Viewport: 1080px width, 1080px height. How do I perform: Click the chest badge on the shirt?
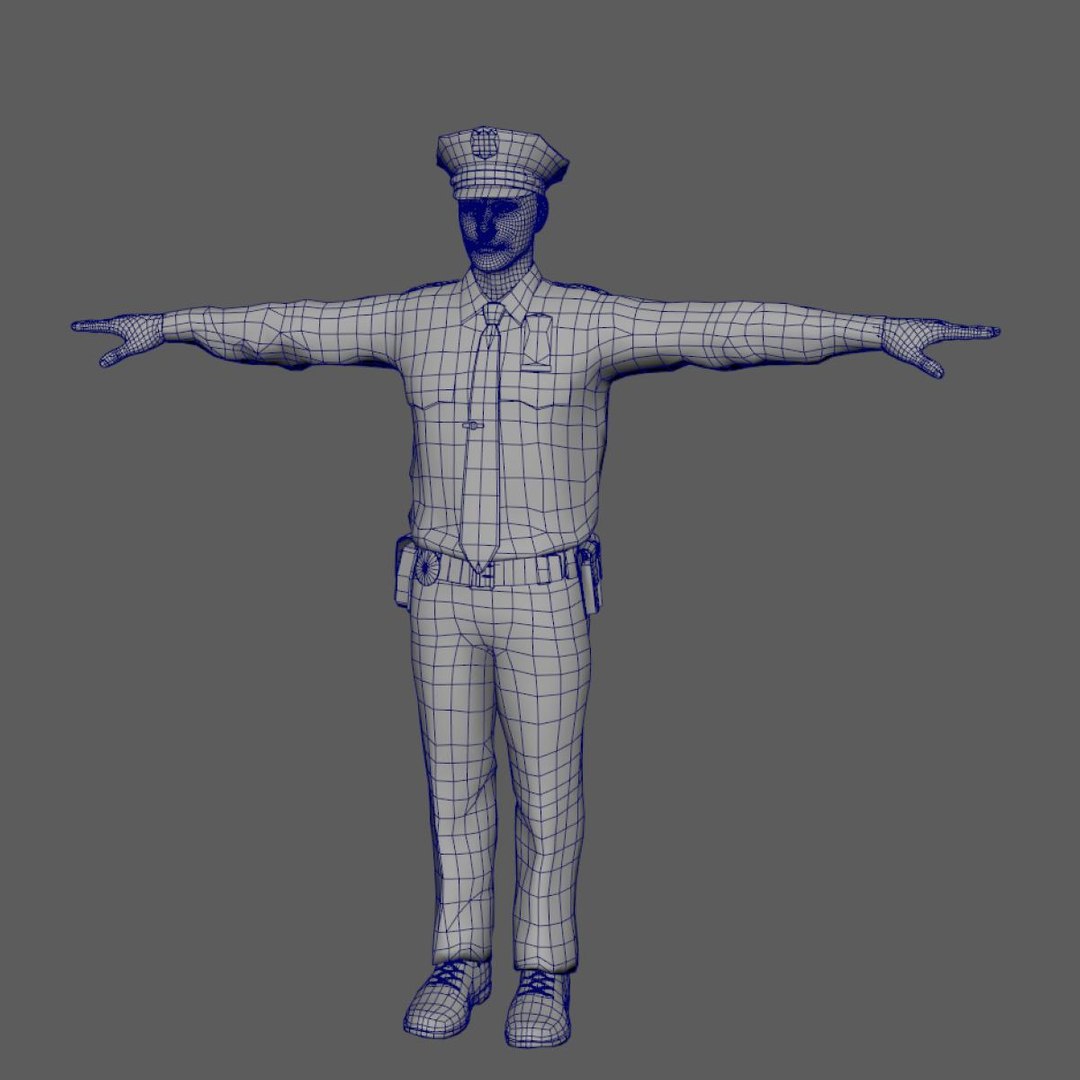(537, 342)
